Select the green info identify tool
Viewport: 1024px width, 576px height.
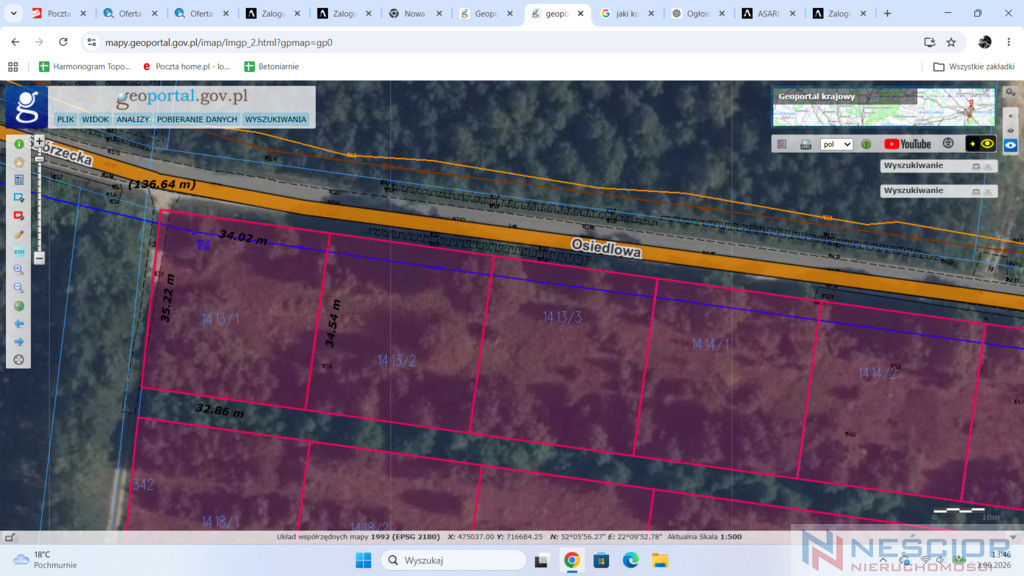[x=19, y=144]
